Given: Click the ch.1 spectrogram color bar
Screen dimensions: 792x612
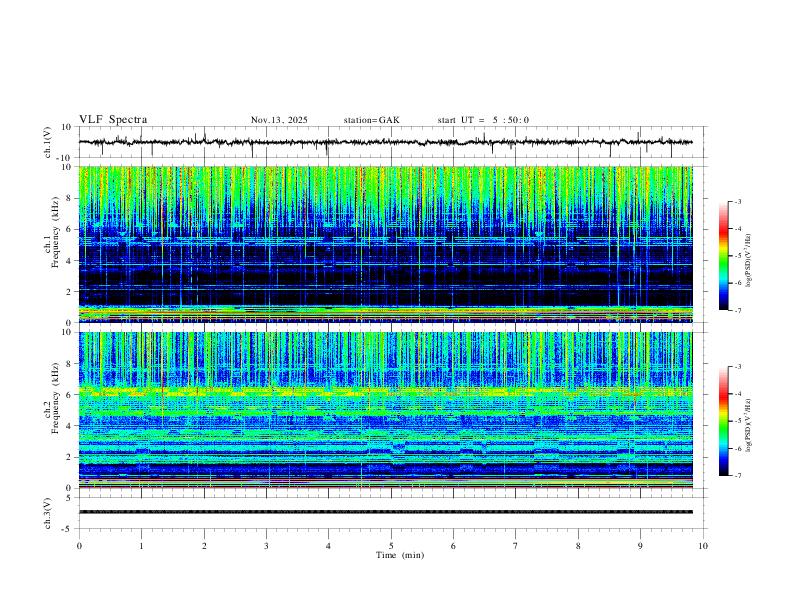Looking at the screenshot, I should (724, 256).
